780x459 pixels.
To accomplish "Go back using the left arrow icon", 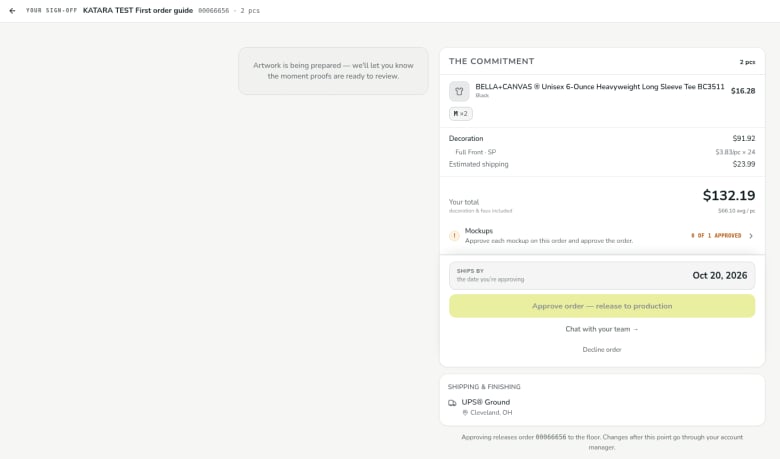I will click(x=12, y=10).
